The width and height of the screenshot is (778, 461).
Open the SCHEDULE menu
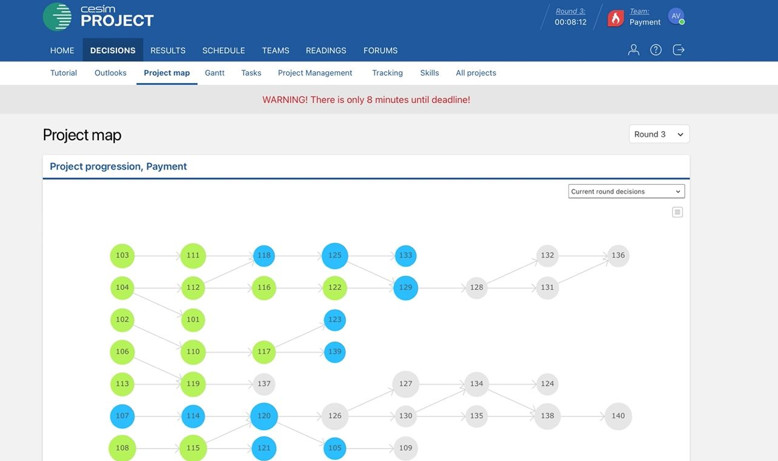pos(223,50)
